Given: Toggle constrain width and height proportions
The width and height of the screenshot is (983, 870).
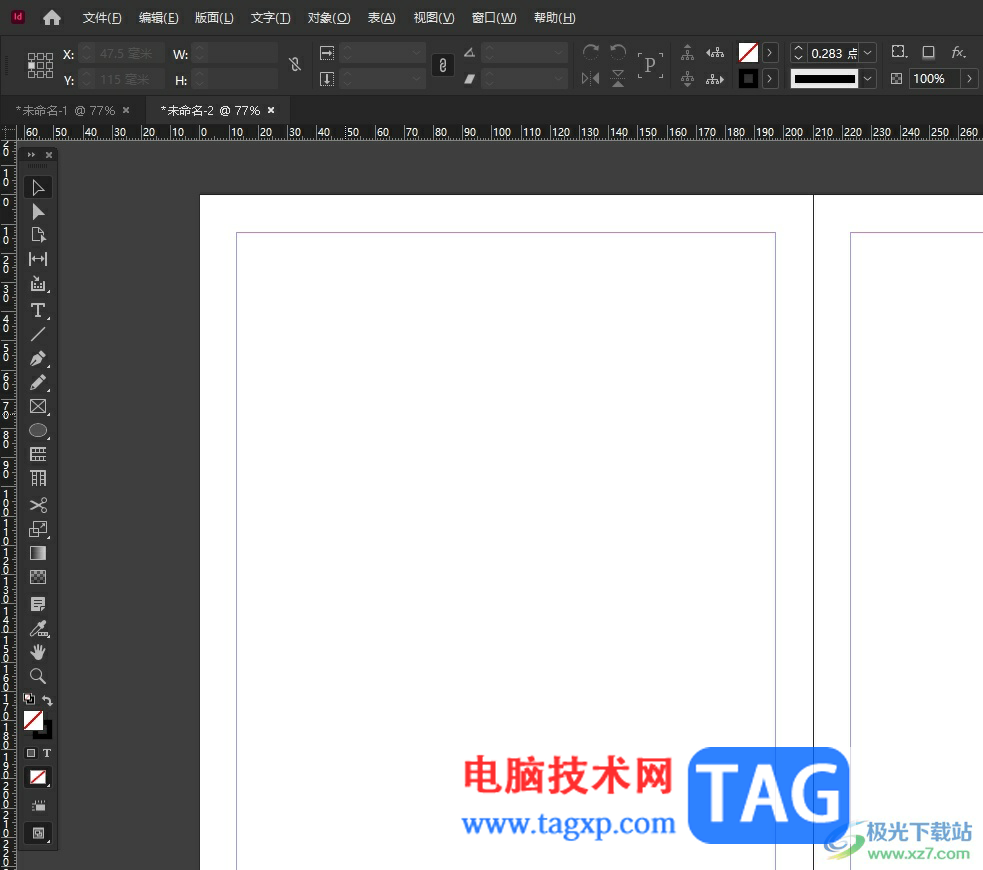Looking at the screenshot, I should [x=295, y=64].
